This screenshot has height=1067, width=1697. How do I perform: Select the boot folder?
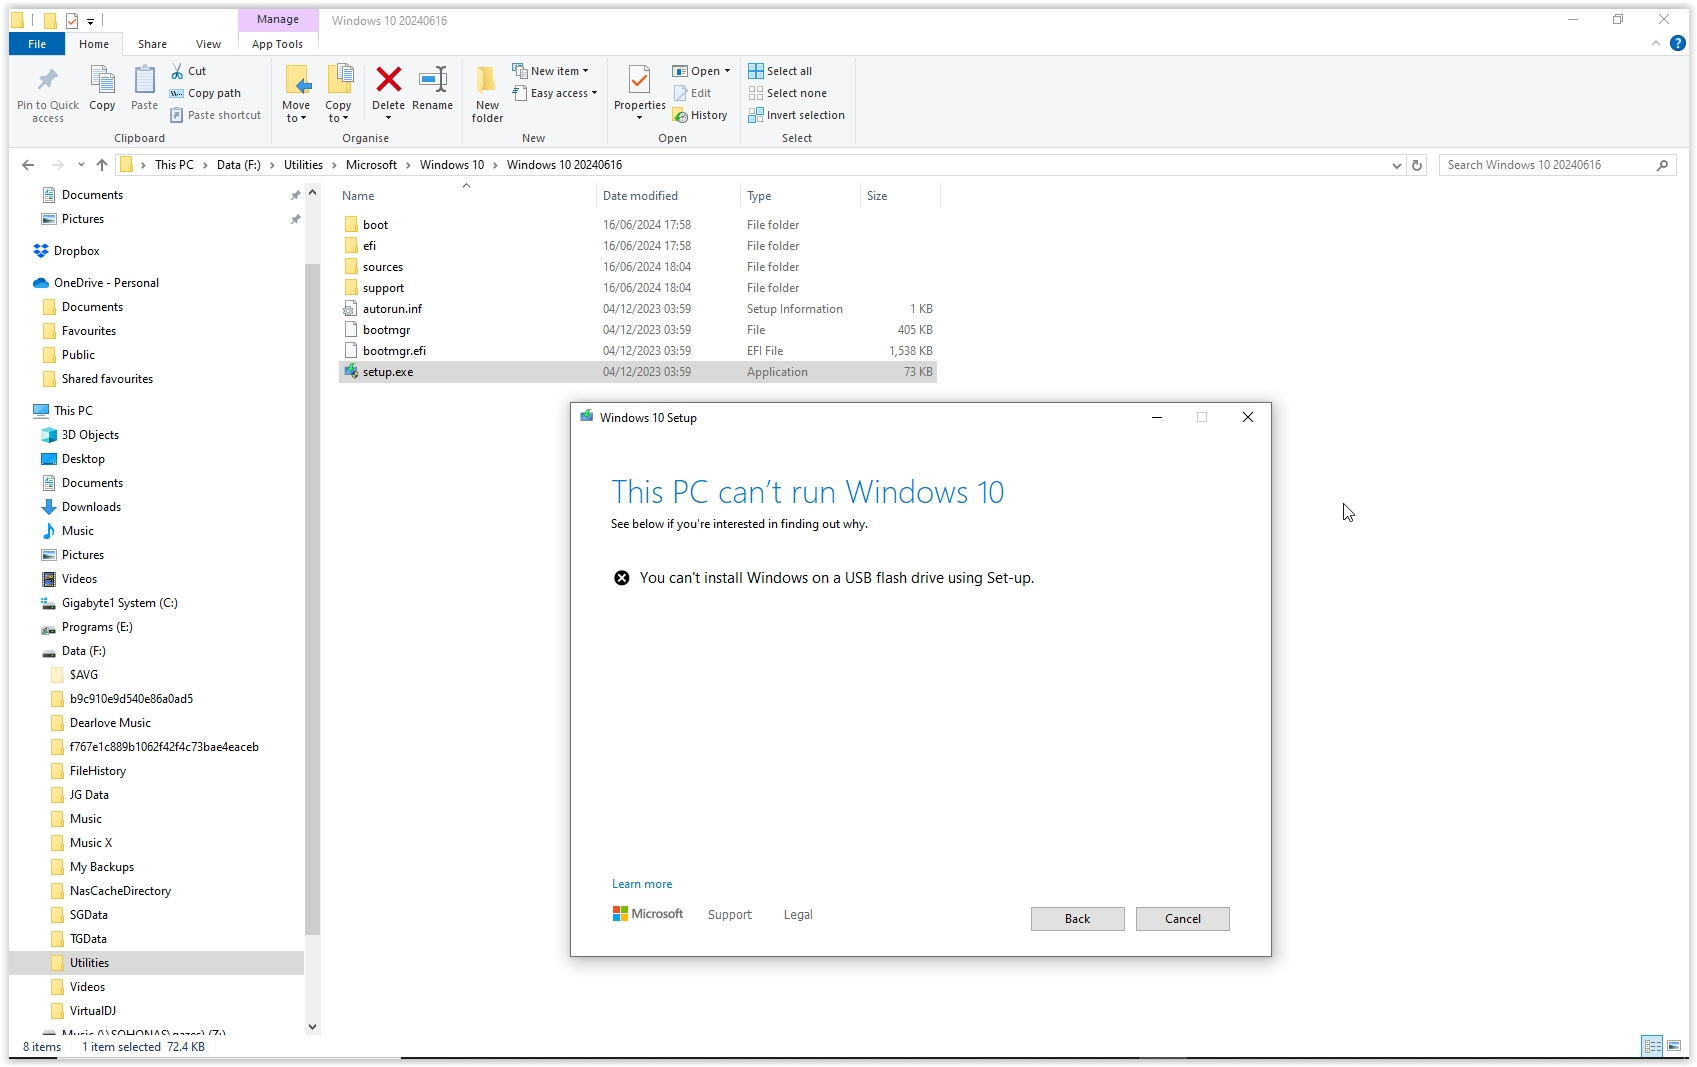(638, 225)
